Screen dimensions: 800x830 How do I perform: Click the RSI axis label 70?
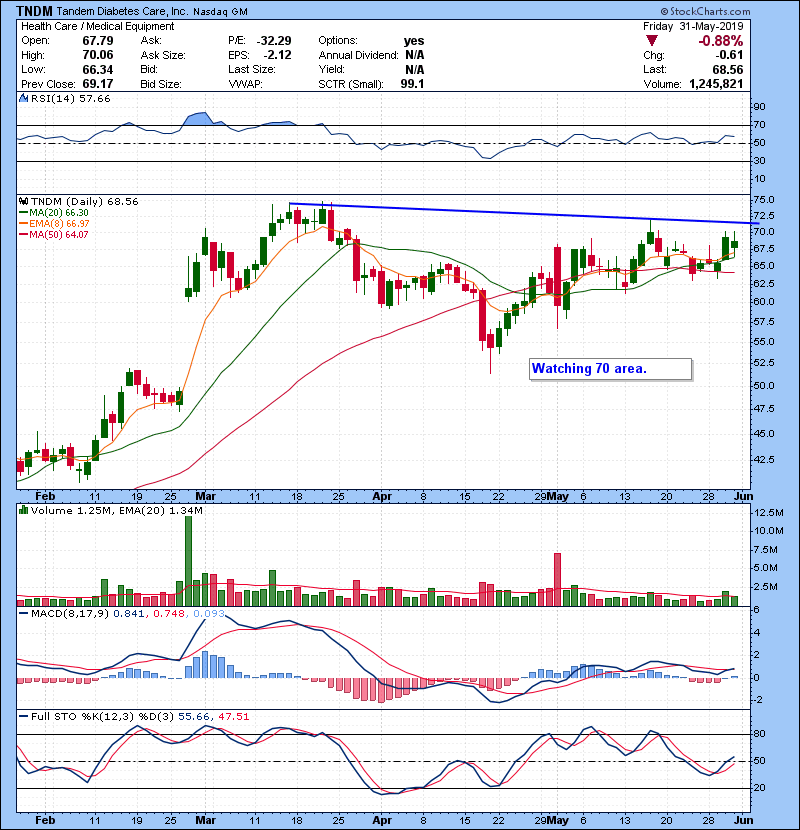(x=759, y=125)
